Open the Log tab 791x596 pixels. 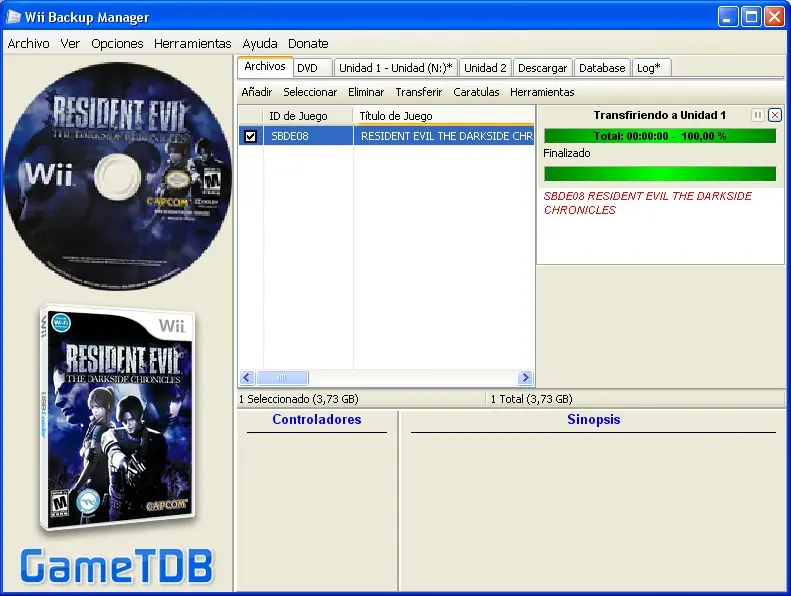click(651, 68)
